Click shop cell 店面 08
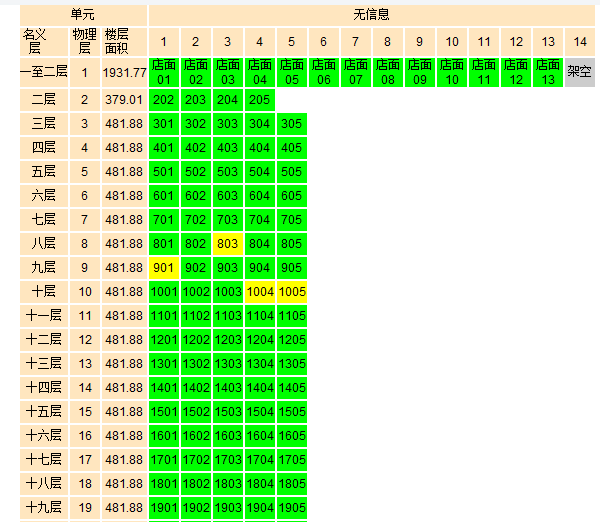This screenshot has height=522, width=600. tap(388, 72)
